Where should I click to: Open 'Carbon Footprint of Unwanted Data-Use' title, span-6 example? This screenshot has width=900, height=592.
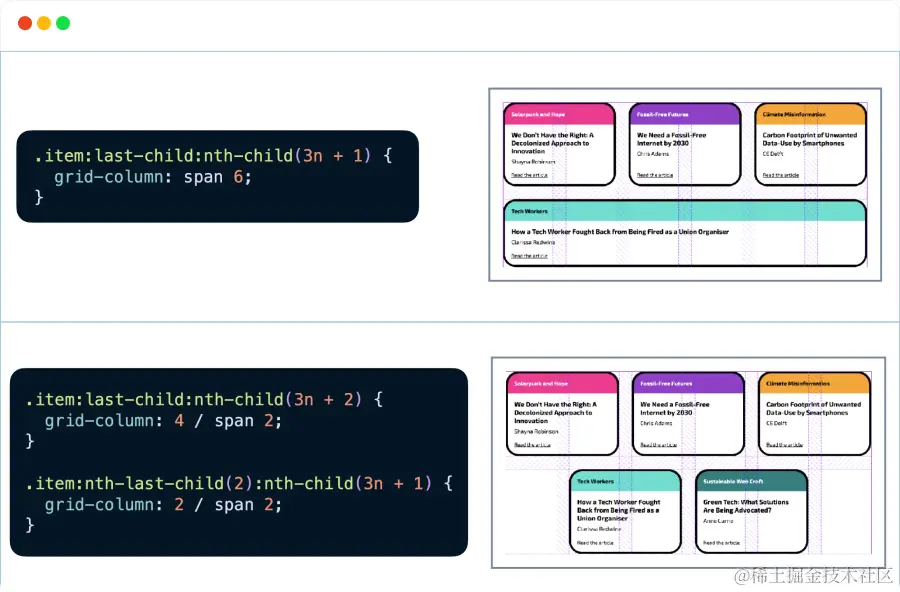[809, 139]
